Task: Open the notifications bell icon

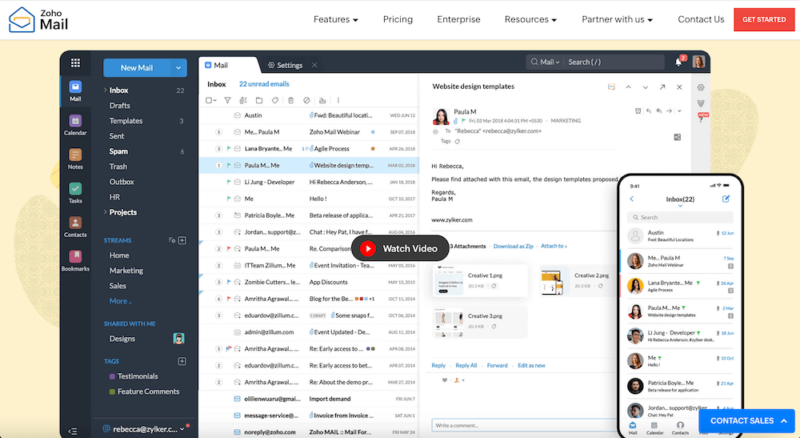Action: click(679, 62)
